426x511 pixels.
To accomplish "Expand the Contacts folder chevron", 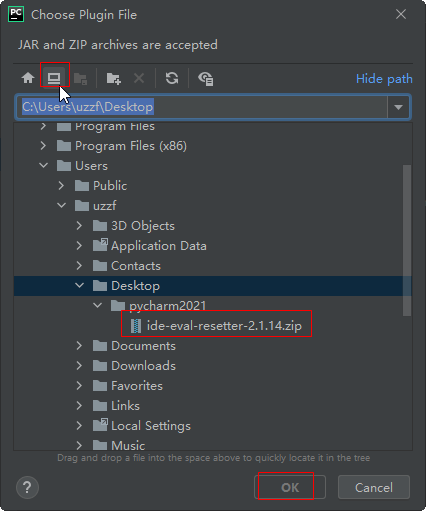I will pos(79,266).
